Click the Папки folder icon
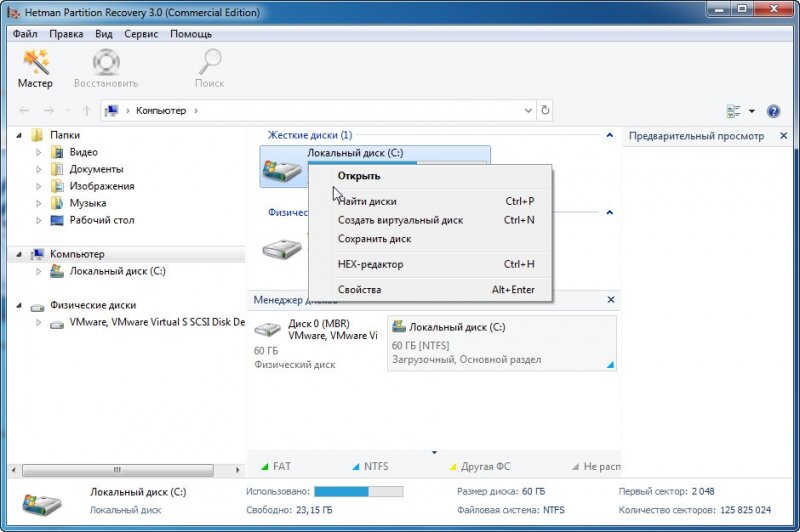The width and height of the screenshot is (800, 532). point(37,135)
